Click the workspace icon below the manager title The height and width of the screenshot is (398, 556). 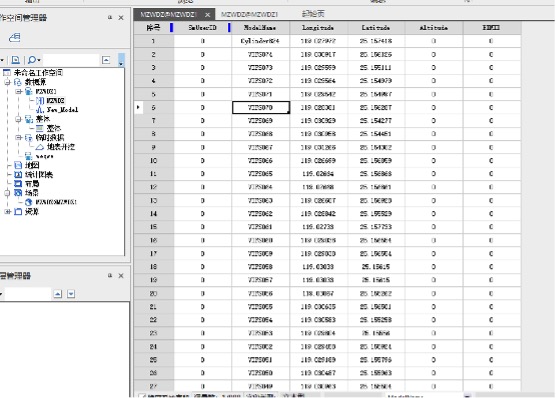point(15,38)
